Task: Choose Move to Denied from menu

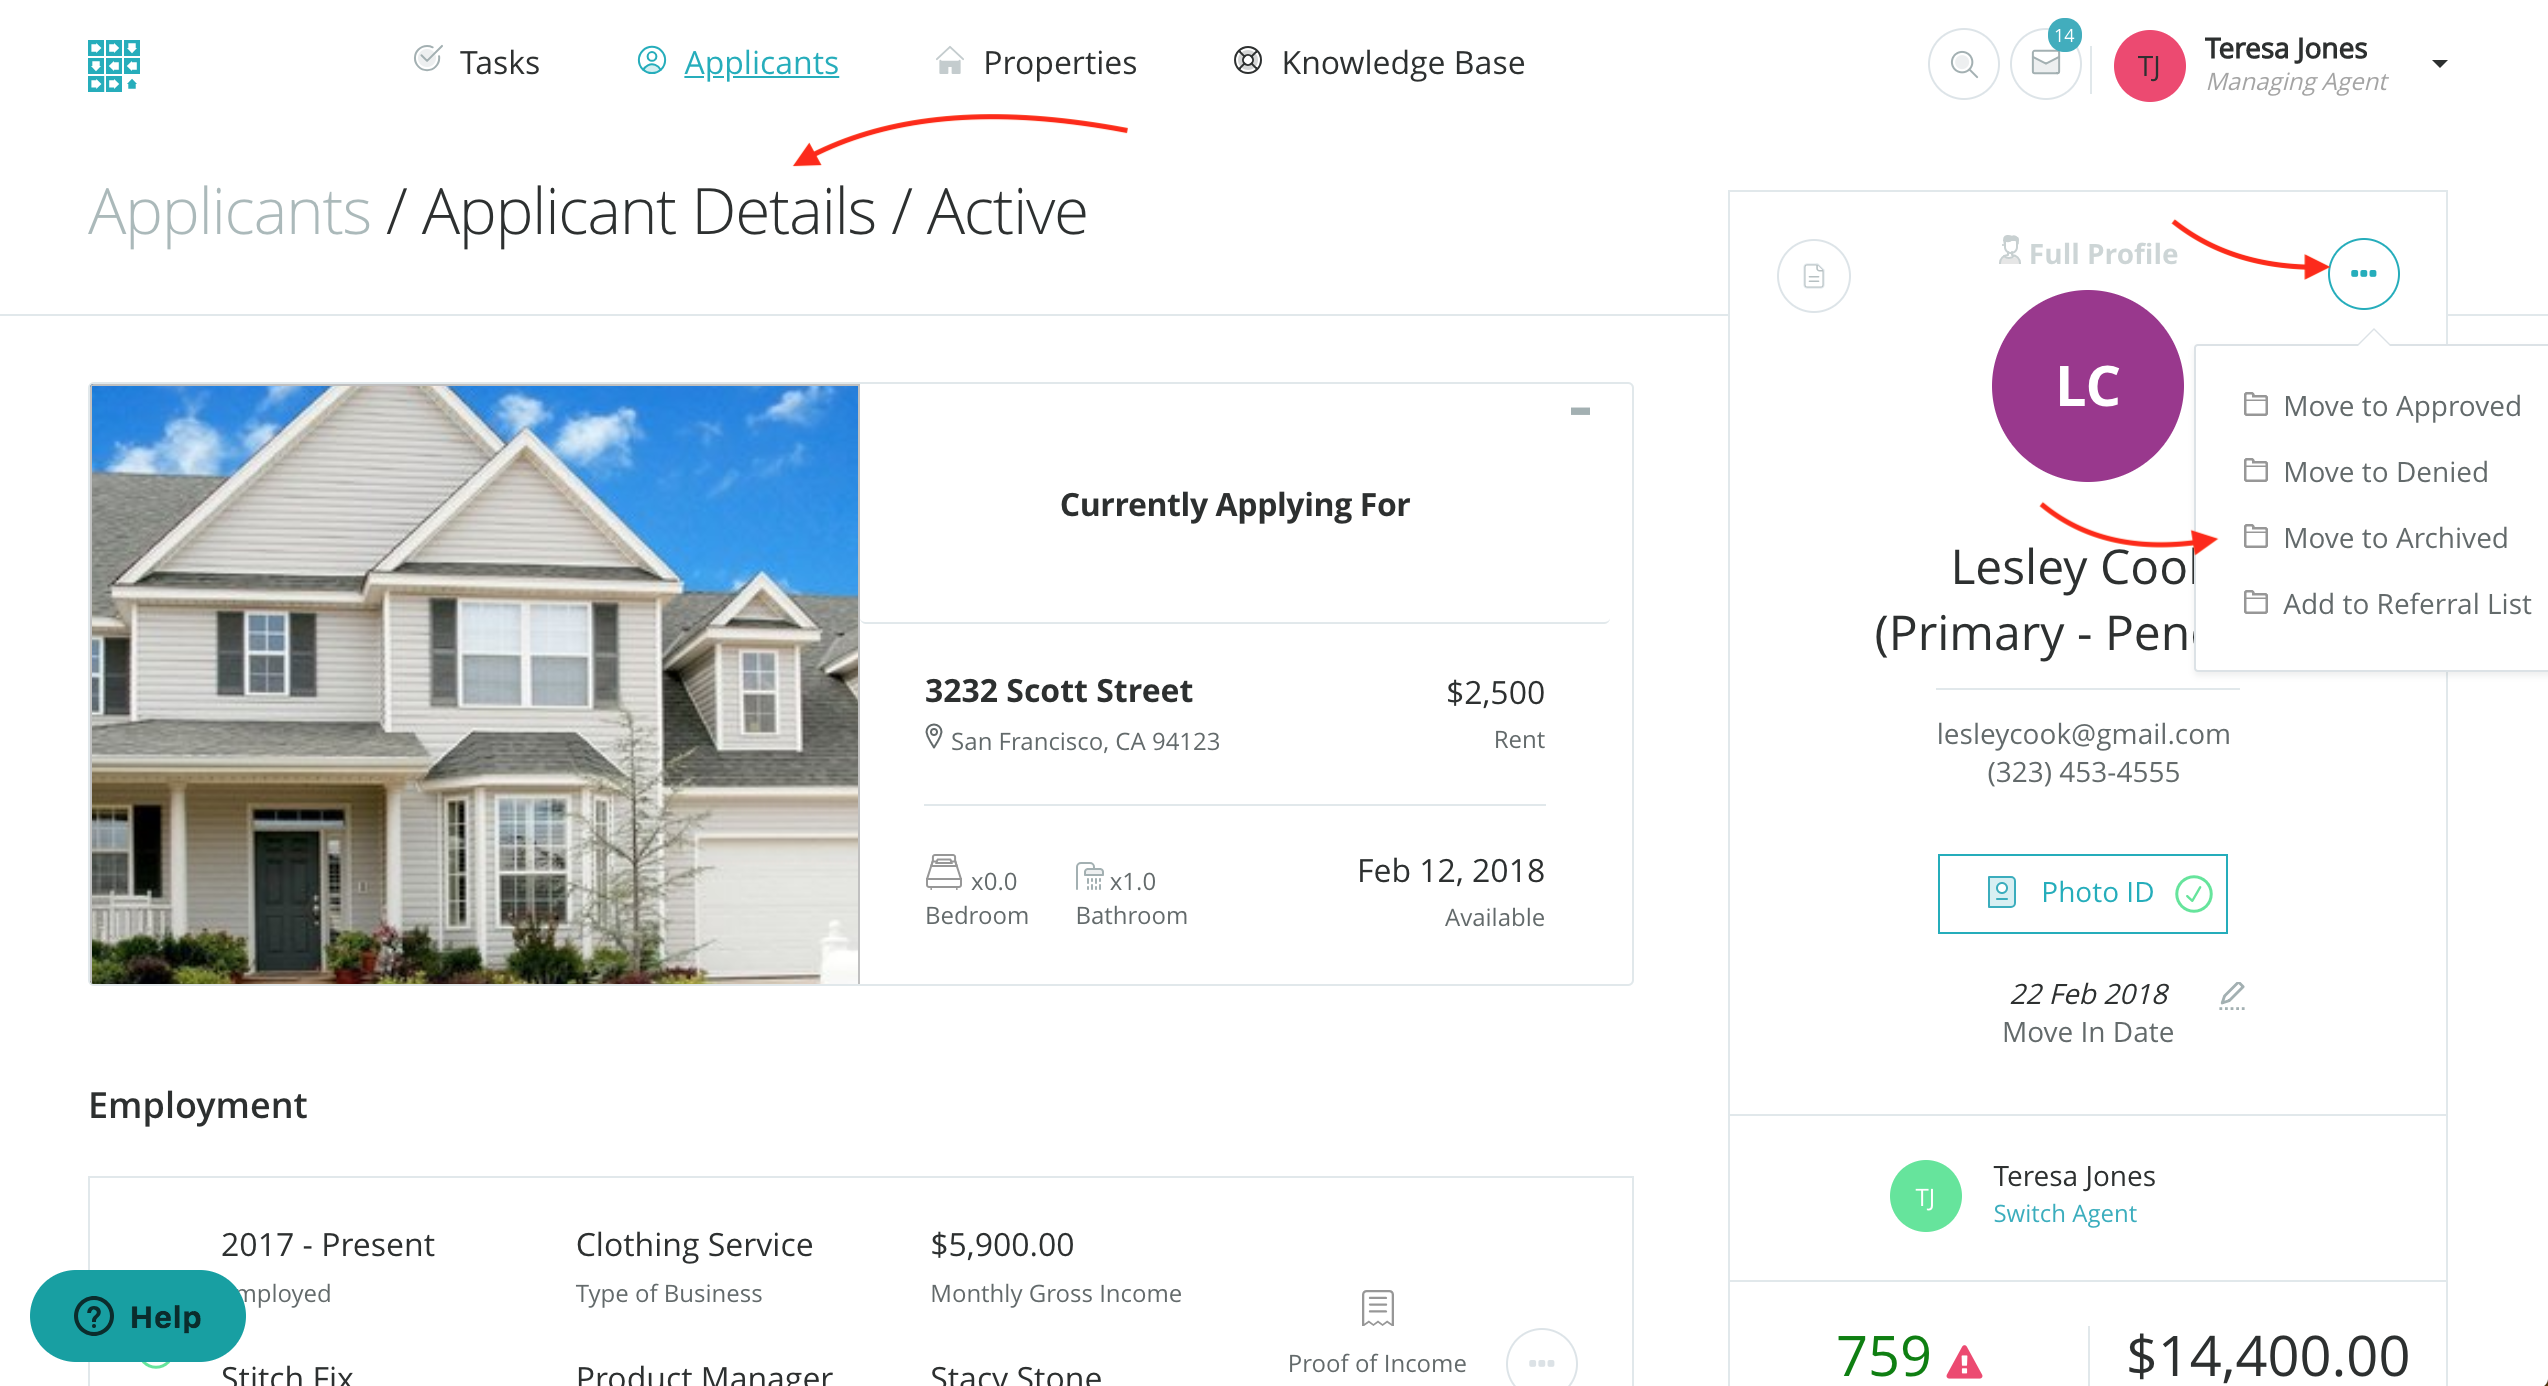Action: (2385, 472)
